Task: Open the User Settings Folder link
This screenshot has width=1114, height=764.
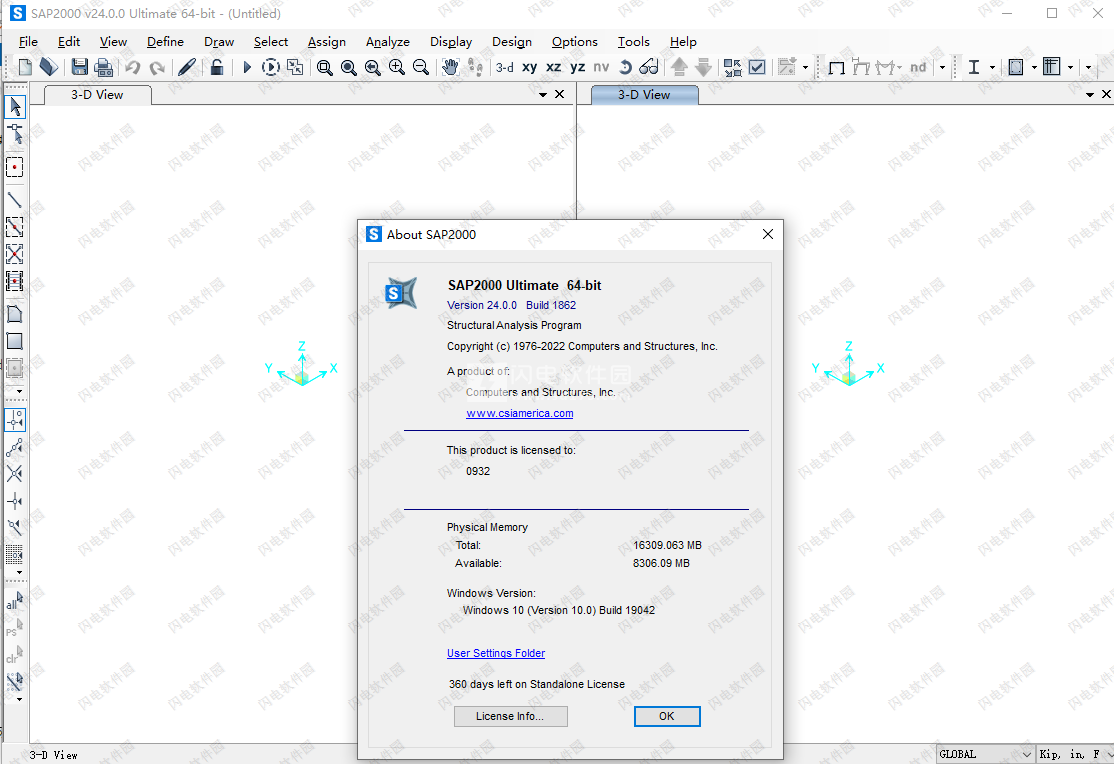Action: (496, 653)
